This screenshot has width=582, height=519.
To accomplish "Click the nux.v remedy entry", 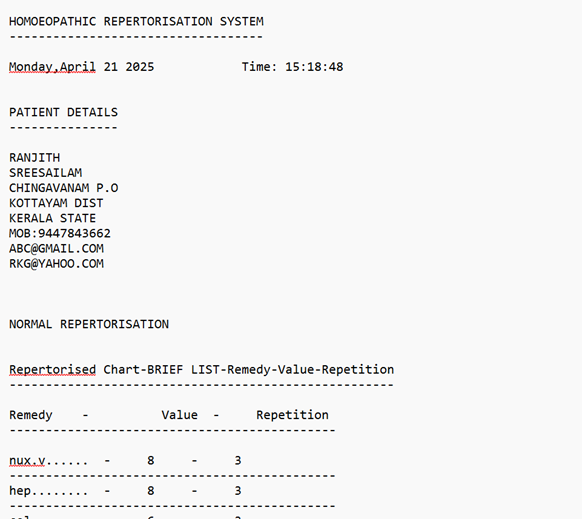I will click(27, 461).
